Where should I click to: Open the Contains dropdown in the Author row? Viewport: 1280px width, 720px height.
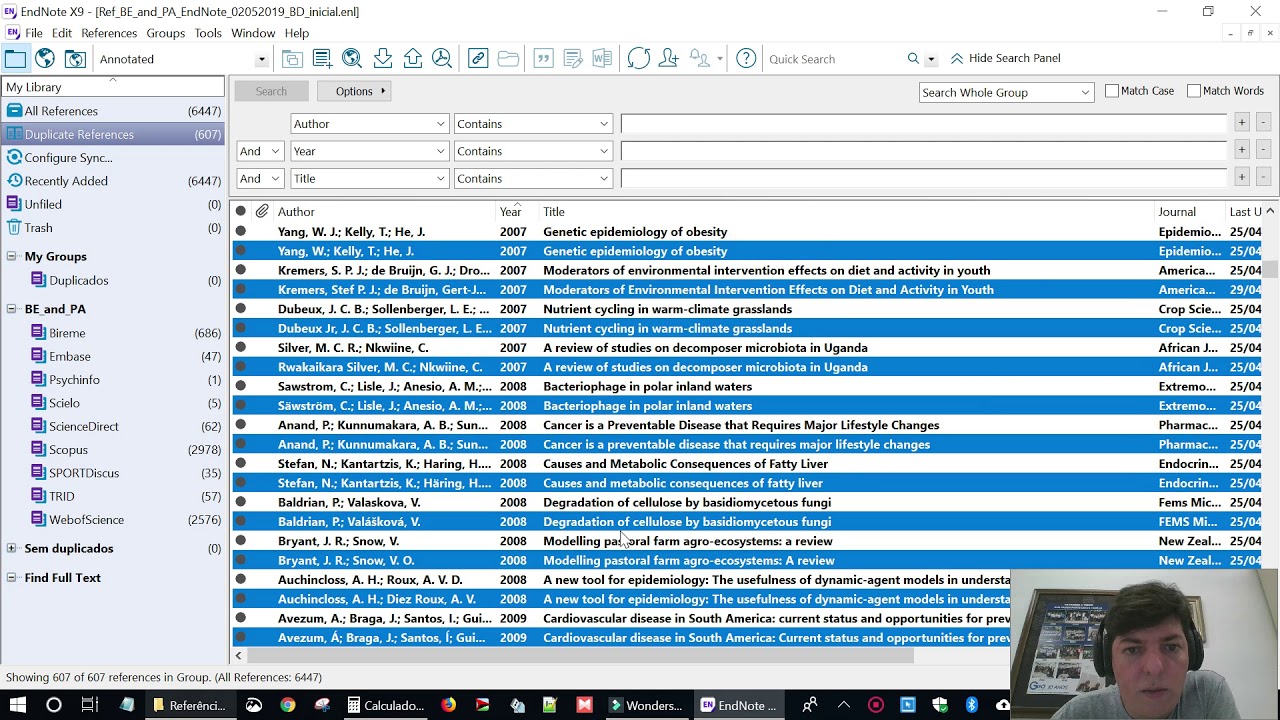(604, 124)
